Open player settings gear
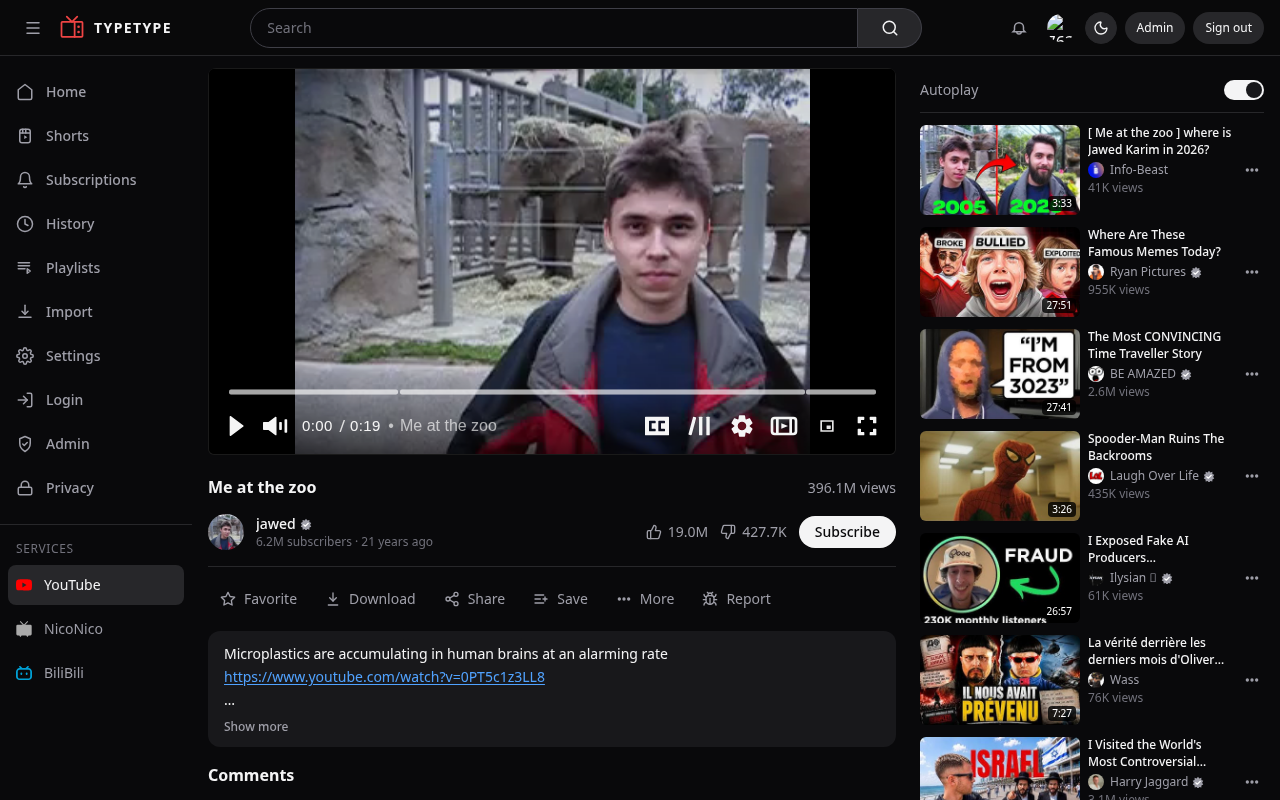1280x800 pixels. 742,426
